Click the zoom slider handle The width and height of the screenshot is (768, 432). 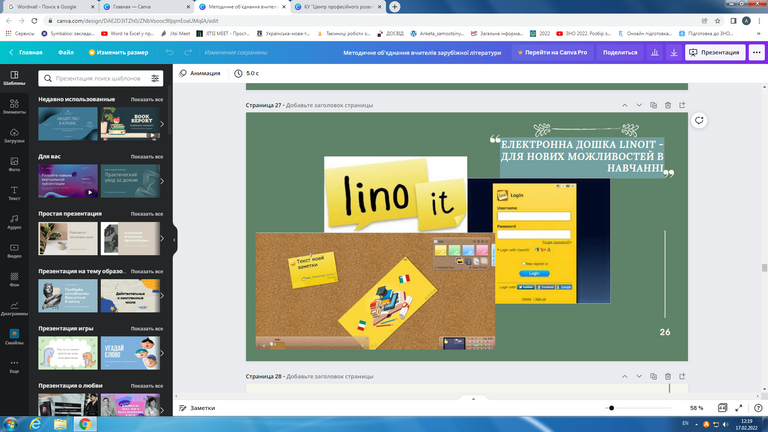611,408
